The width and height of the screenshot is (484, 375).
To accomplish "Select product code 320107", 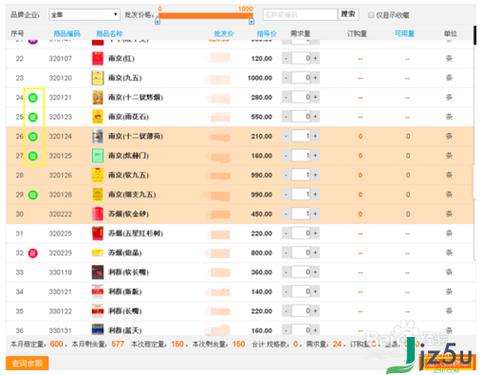I will [x=60, y=59].
